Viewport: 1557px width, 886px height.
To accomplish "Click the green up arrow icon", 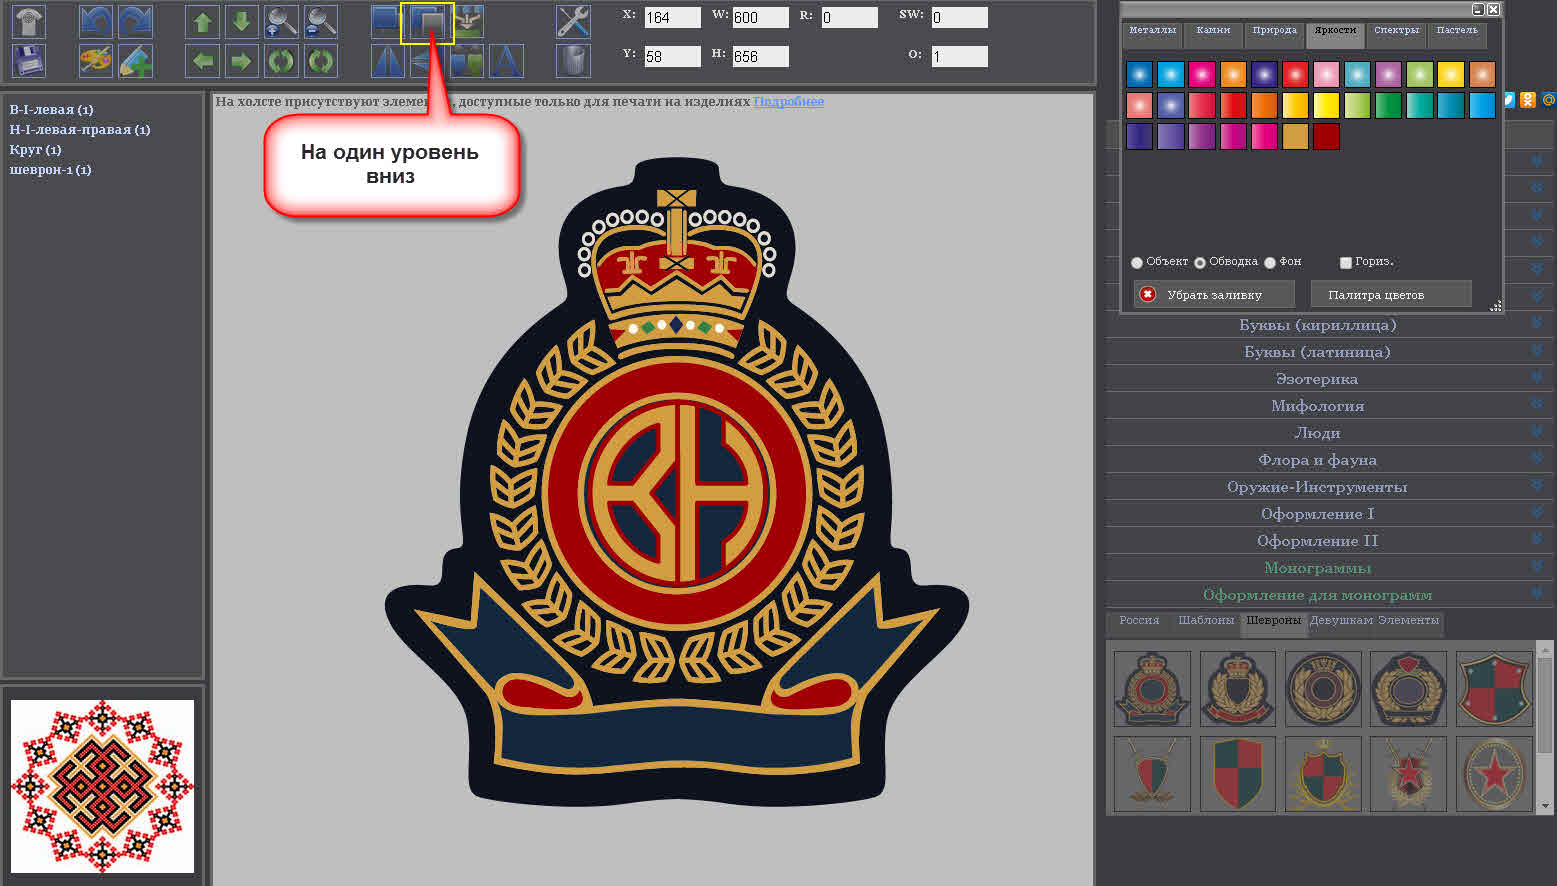I will point(203,22).
